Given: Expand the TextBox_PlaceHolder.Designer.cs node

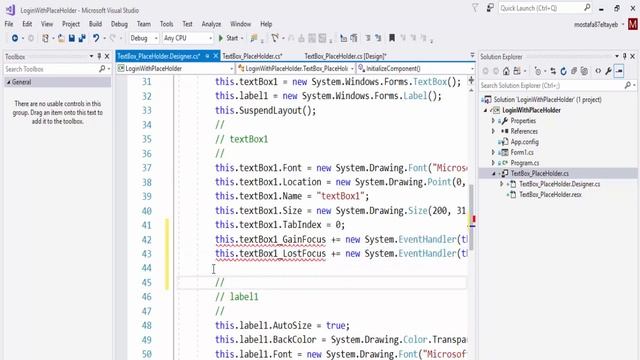Looking at the screenshot, I should 502,184.
